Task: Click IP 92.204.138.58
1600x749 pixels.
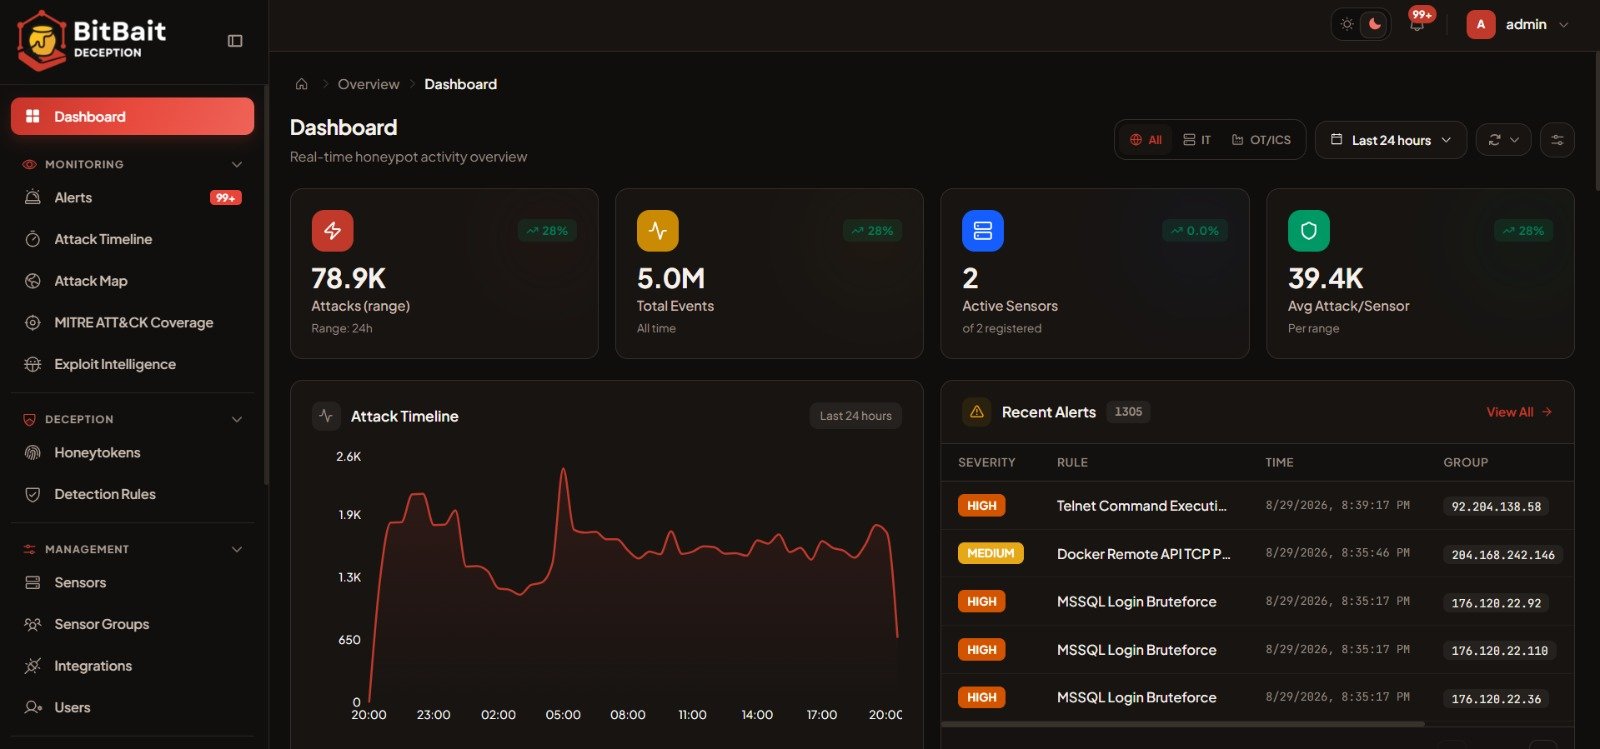Action: pyautogui.click(x=1496, y=507)
